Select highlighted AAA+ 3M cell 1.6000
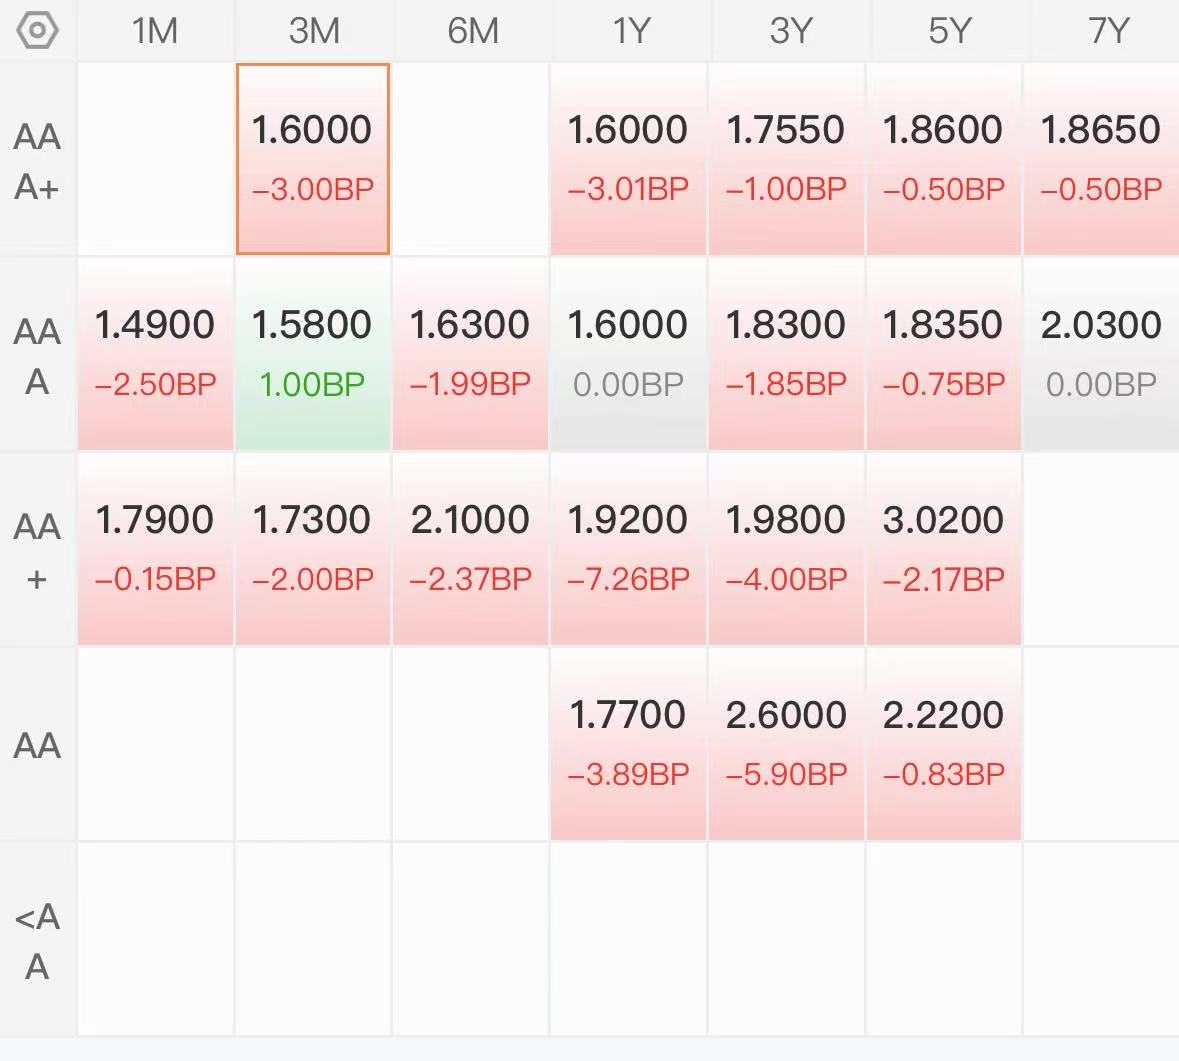Viewport: 1179px width, 1061px height. click(x=313, y=159)
